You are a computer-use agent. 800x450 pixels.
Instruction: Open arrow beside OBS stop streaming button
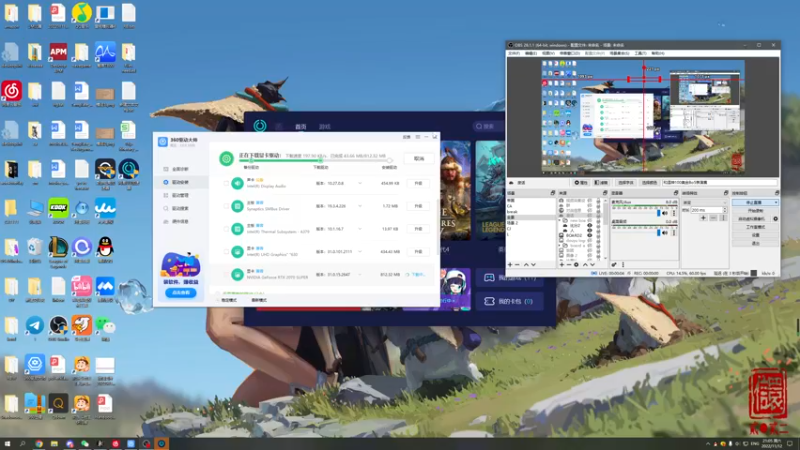coord(776,202)
